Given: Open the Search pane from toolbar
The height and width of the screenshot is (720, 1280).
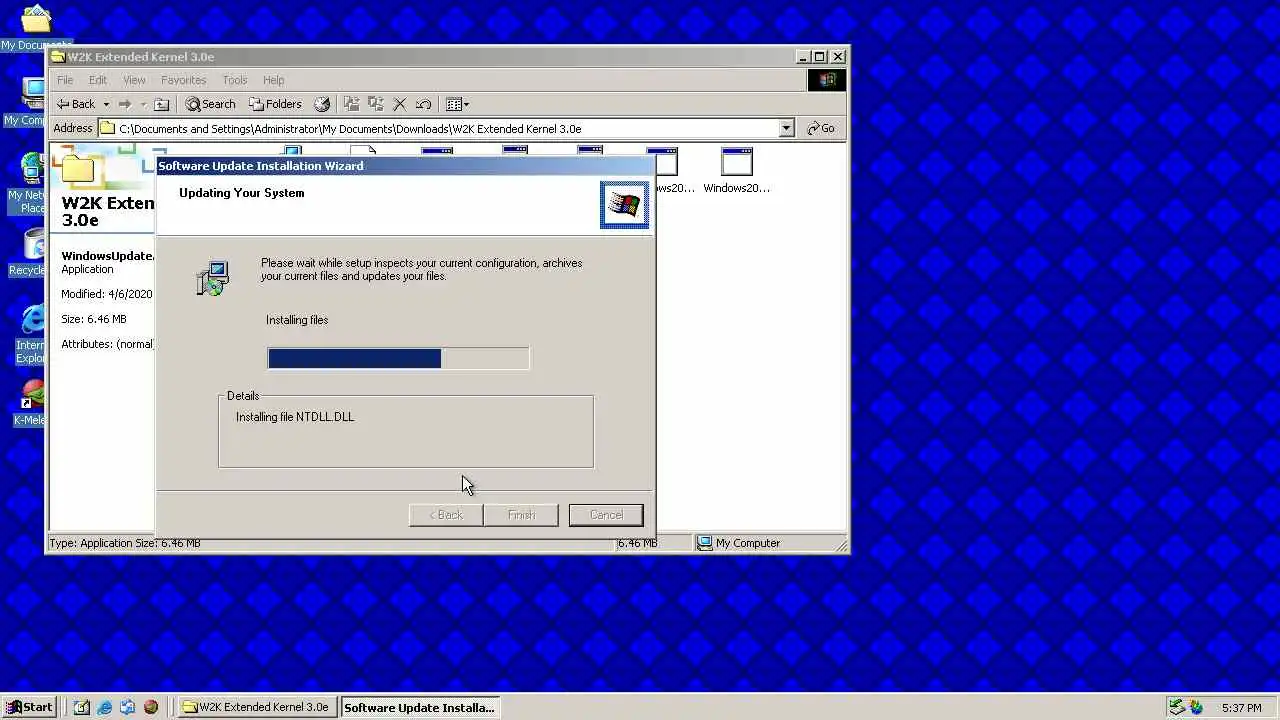Looking at the screenshot, I should tap(210, 104).
